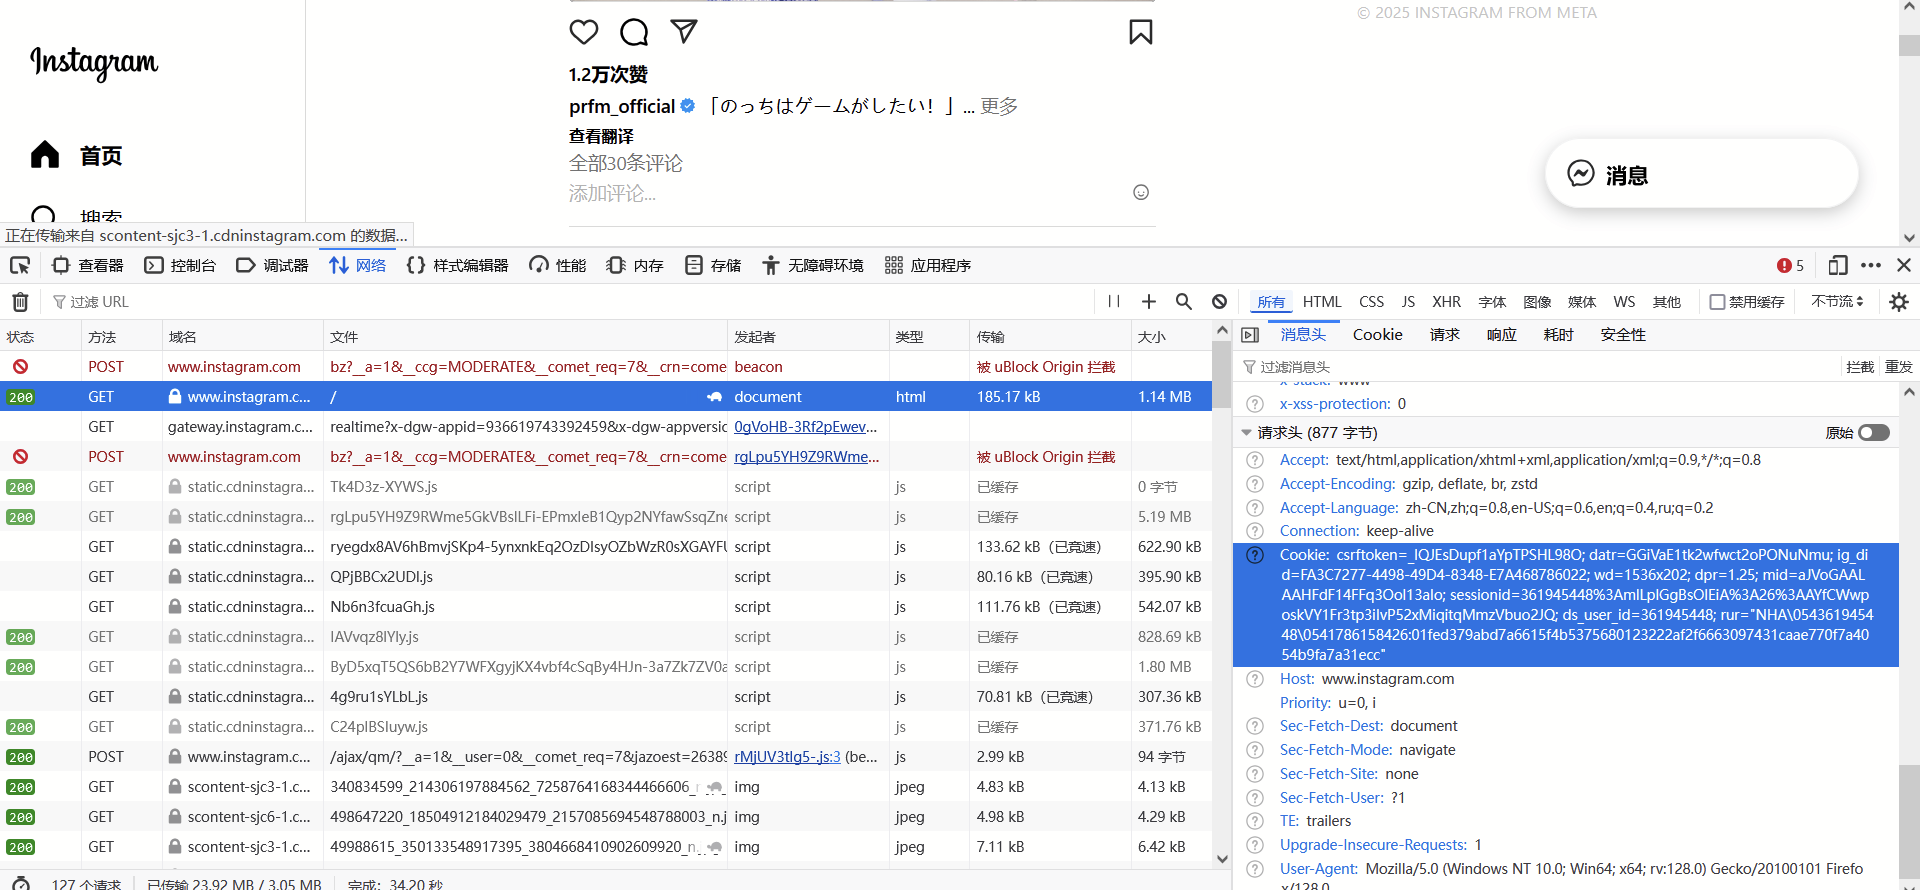Open the Cookie details tab
This screenshot has height=890, width=1920.
click(x=1377, y=335)
